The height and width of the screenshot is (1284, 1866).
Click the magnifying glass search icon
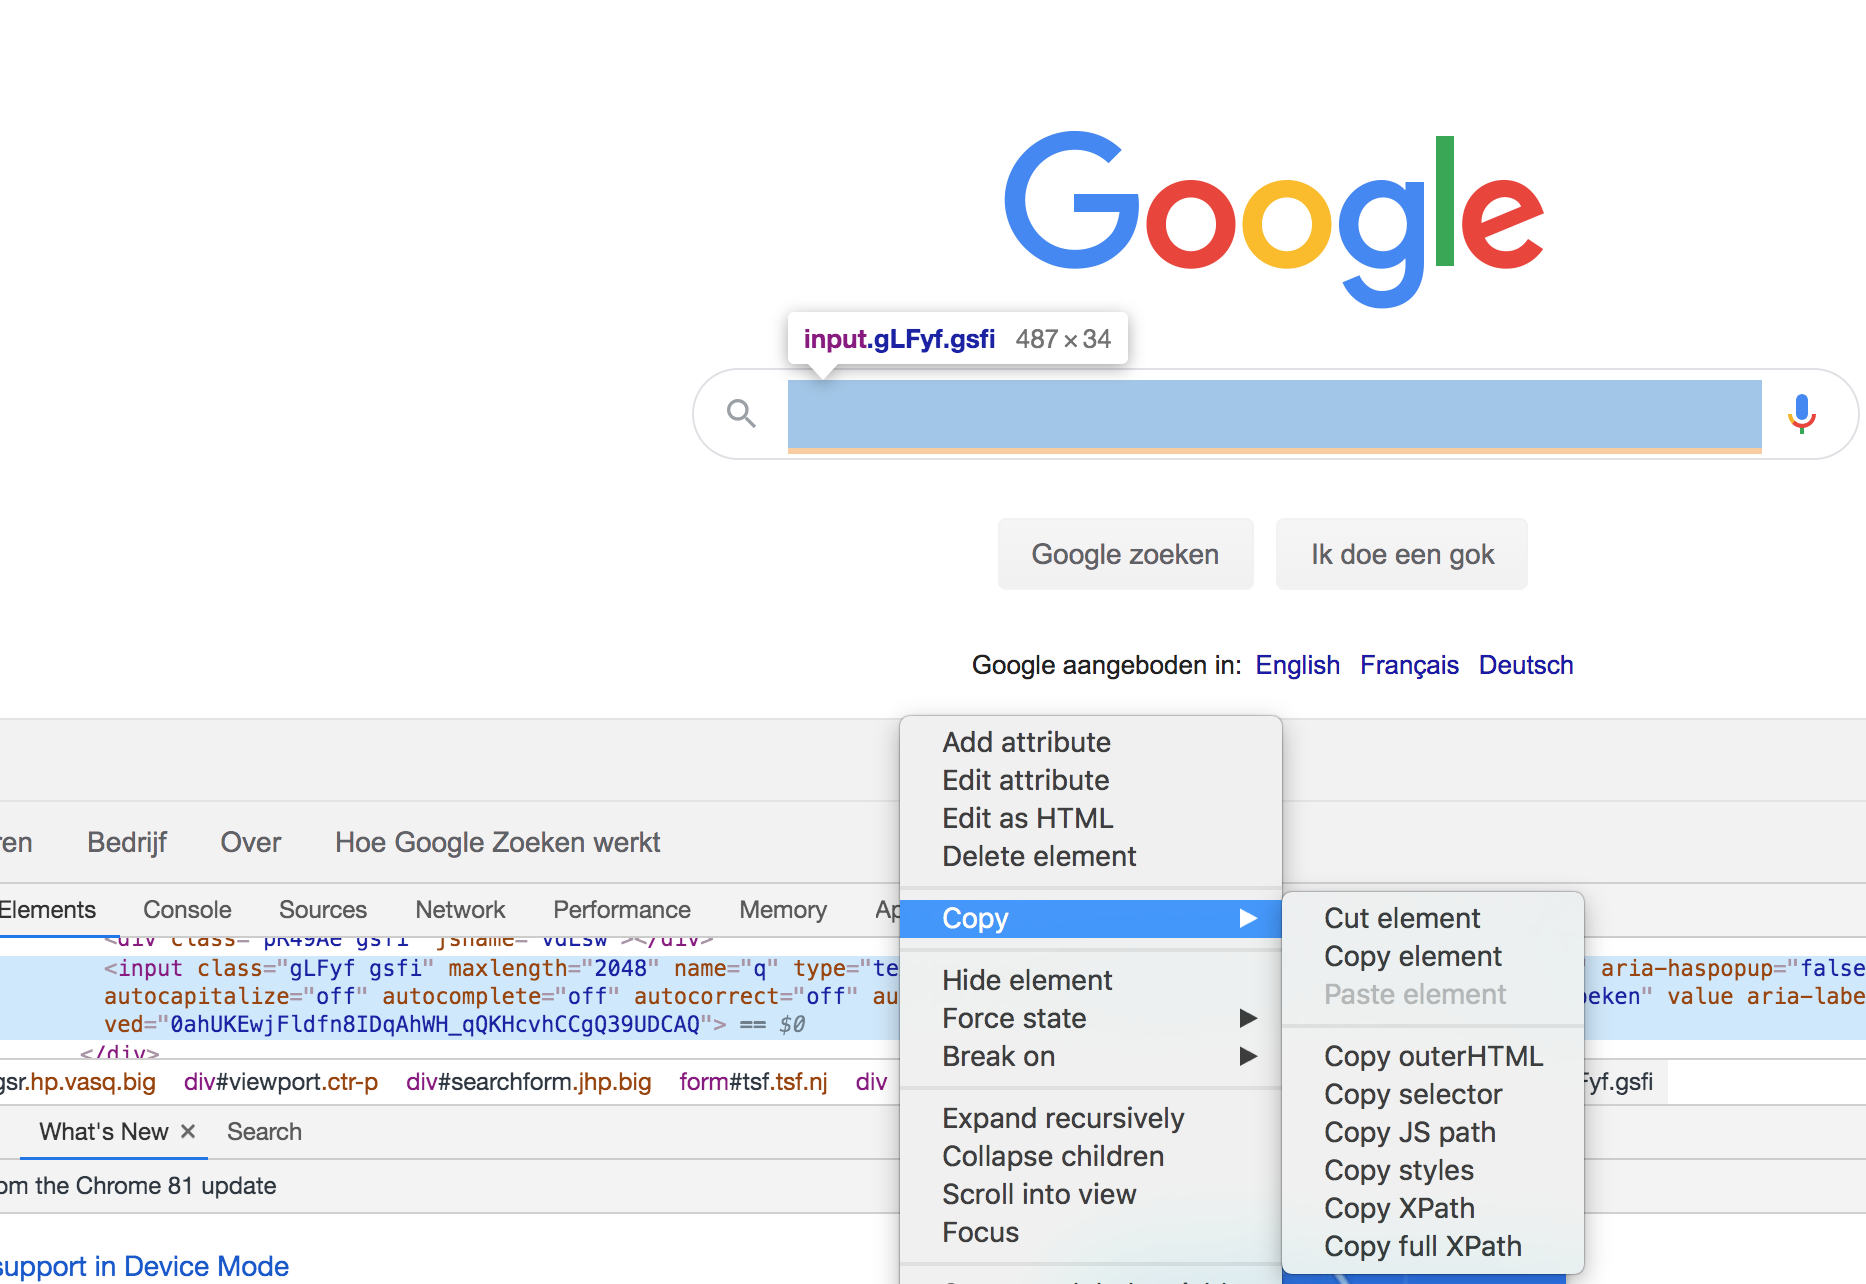[741, 413]
